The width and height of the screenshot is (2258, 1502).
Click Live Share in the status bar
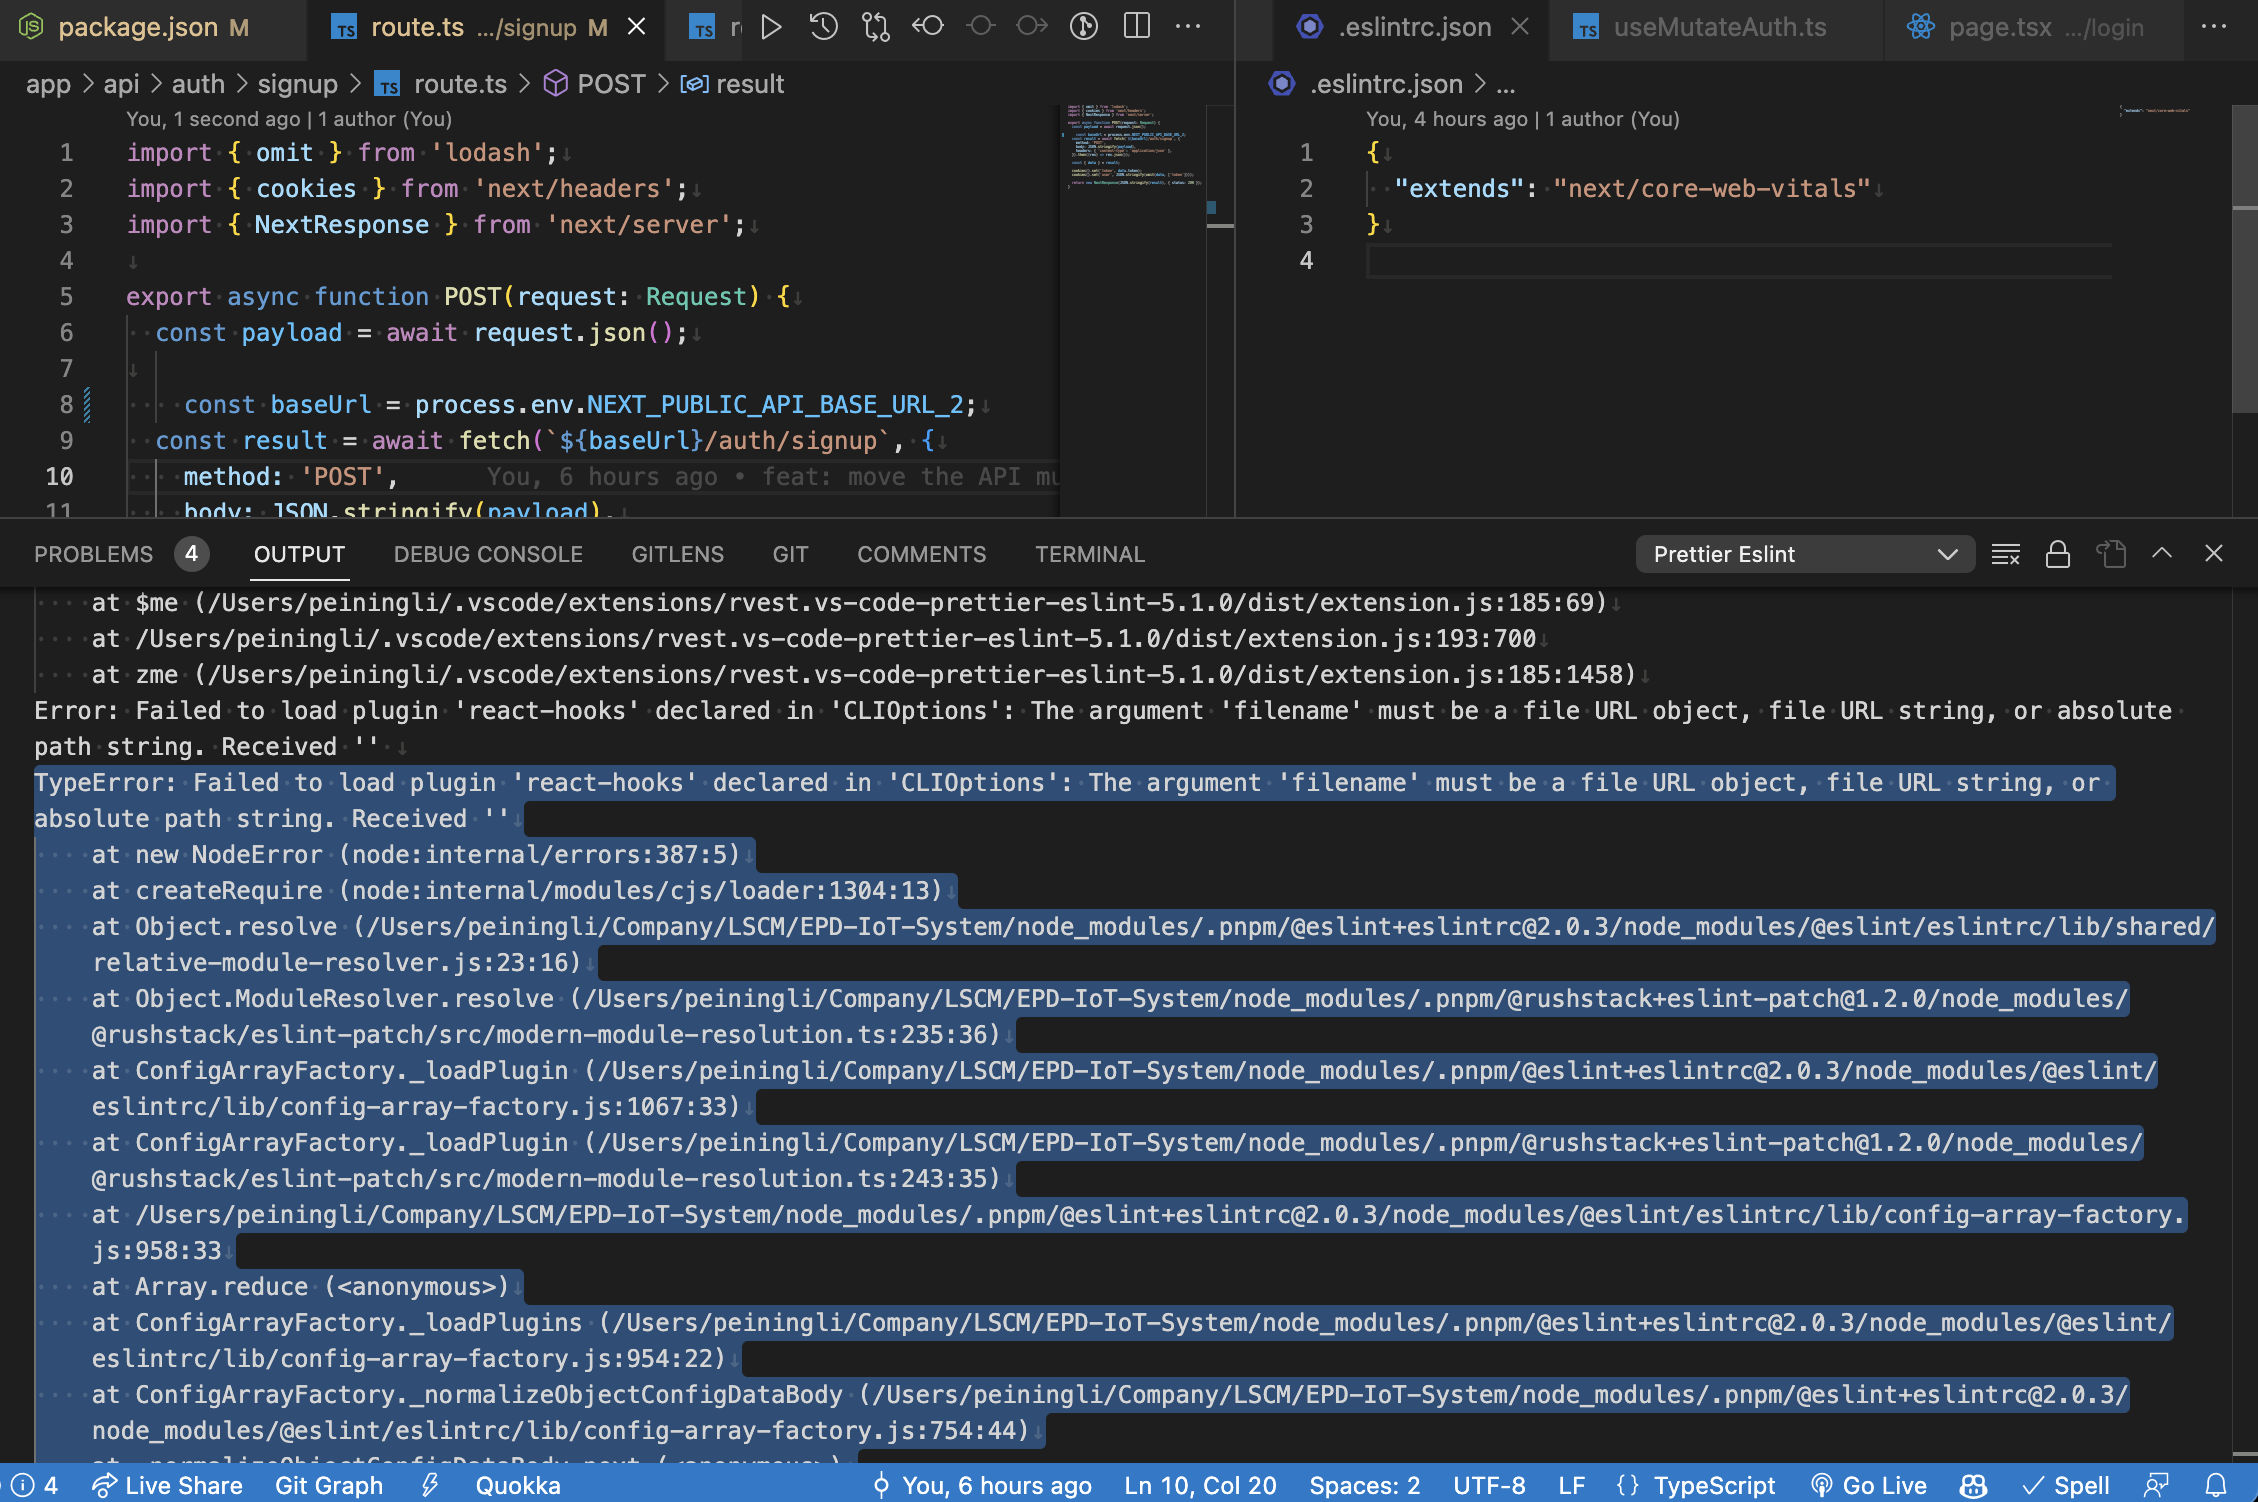(x=167, y=1485)
